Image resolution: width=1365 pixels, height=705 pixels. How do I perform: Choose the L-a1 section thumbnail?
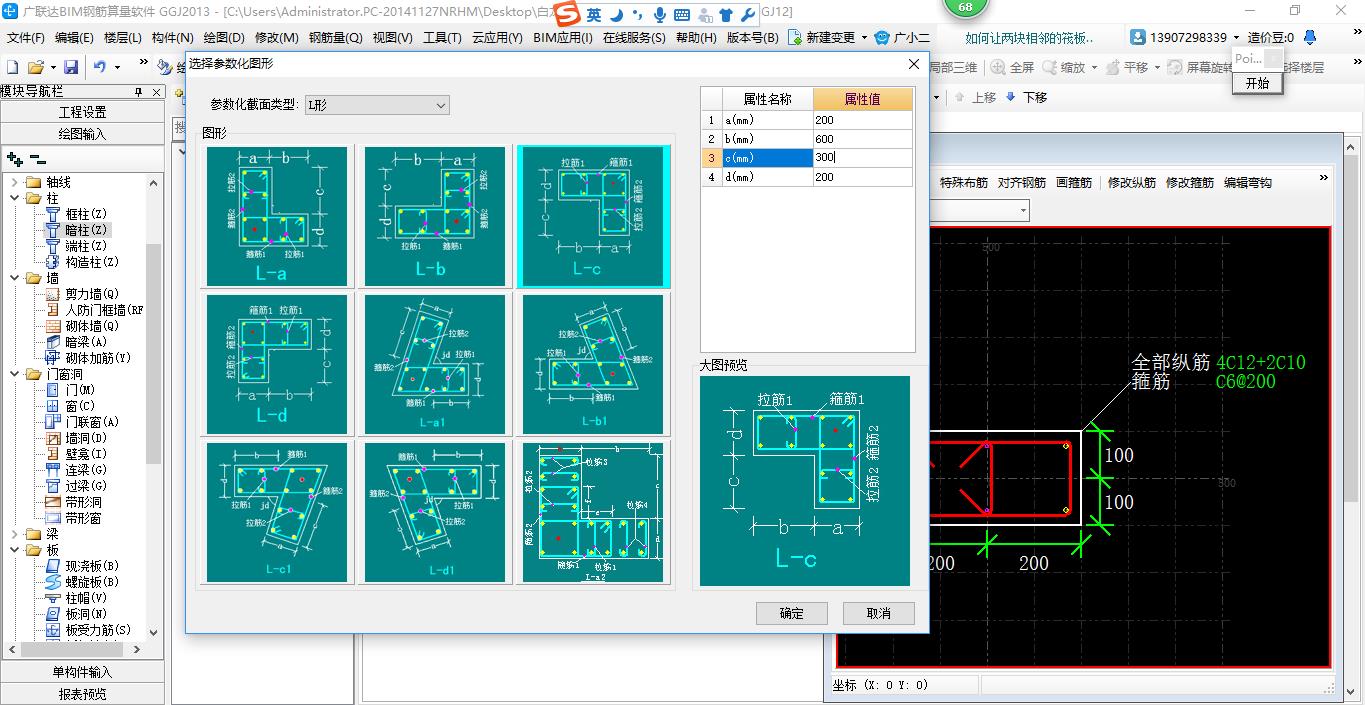point(435,364)
